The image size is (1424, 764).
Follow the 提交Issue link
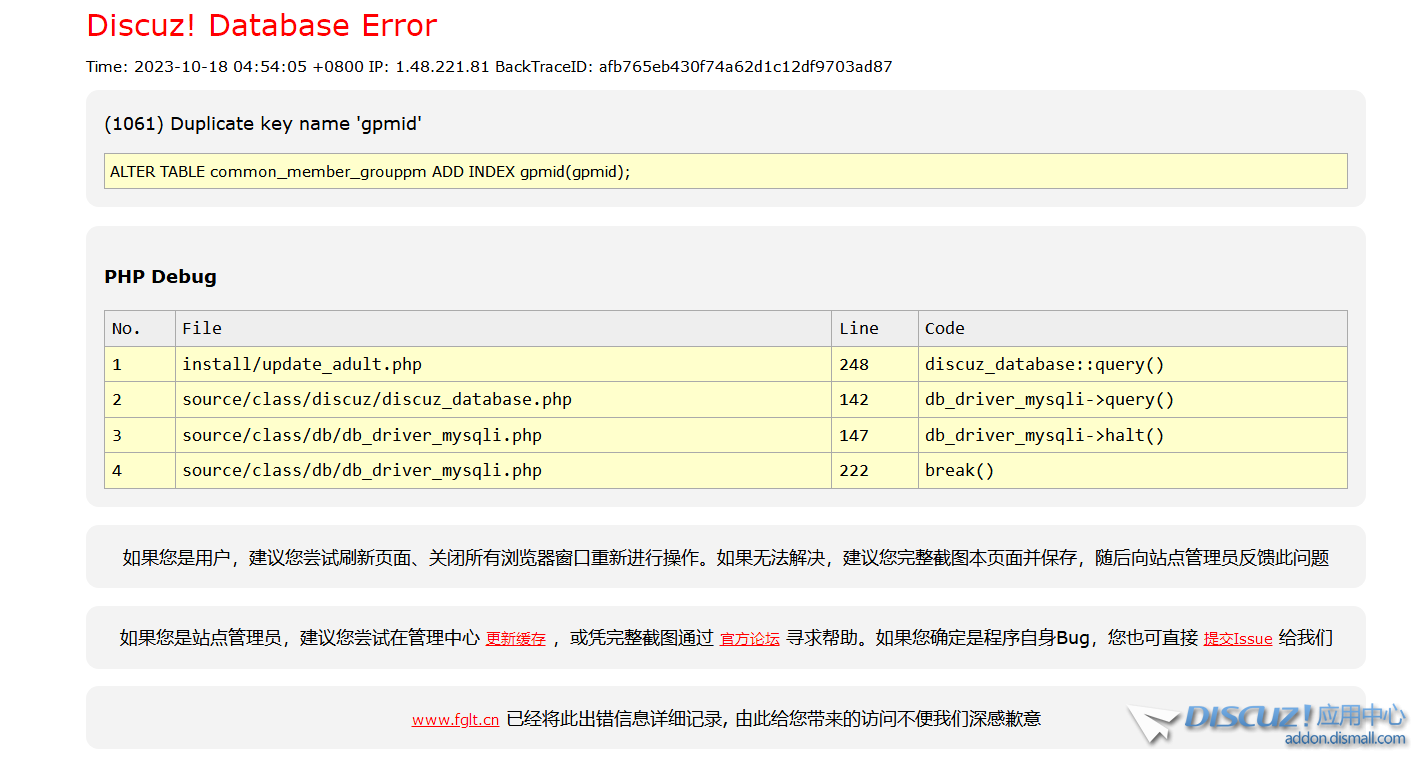1237,639
